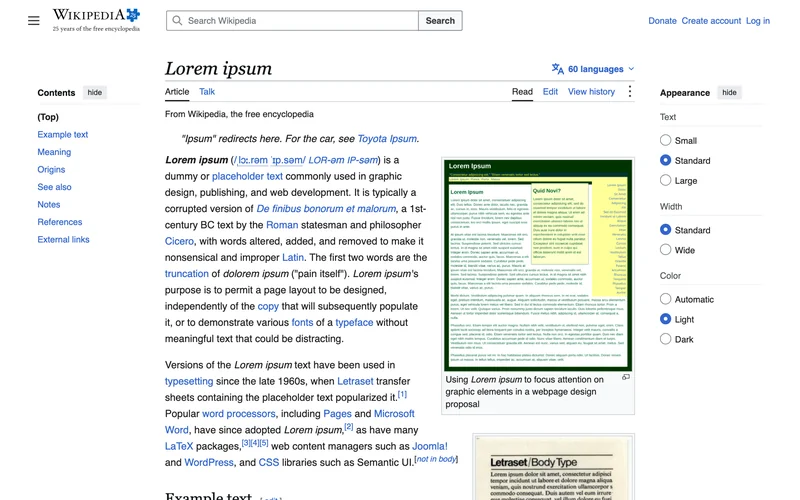Click Create account link
The width and height of the screenshot is (800, 500).
tap(711, 21)
